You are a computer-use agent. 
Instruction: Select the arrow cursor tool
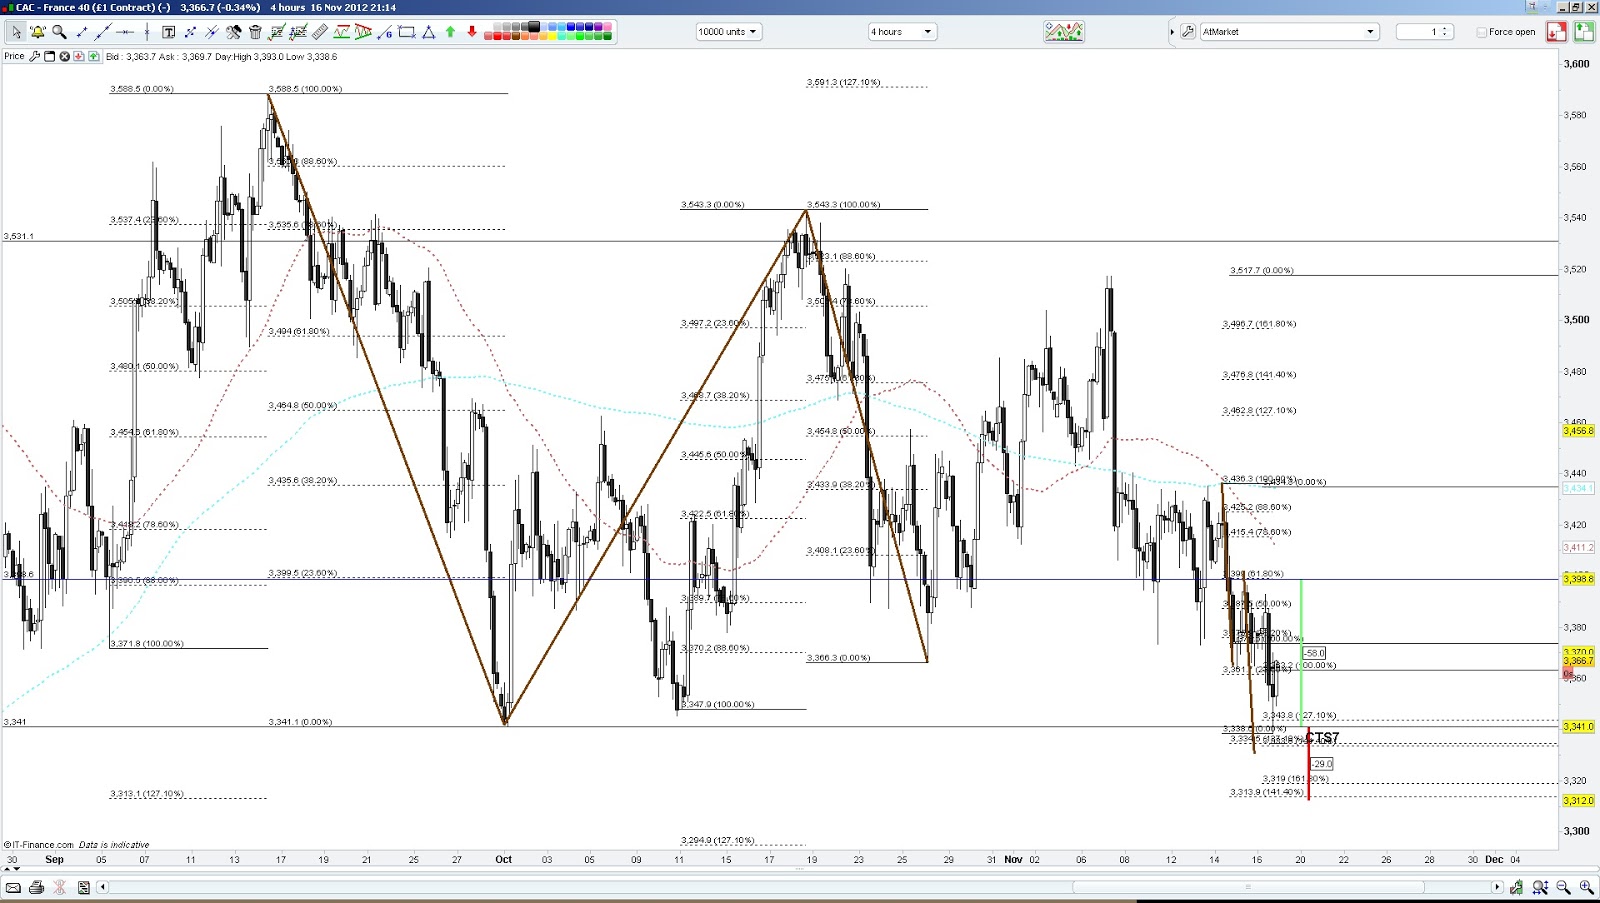point(16,32)
